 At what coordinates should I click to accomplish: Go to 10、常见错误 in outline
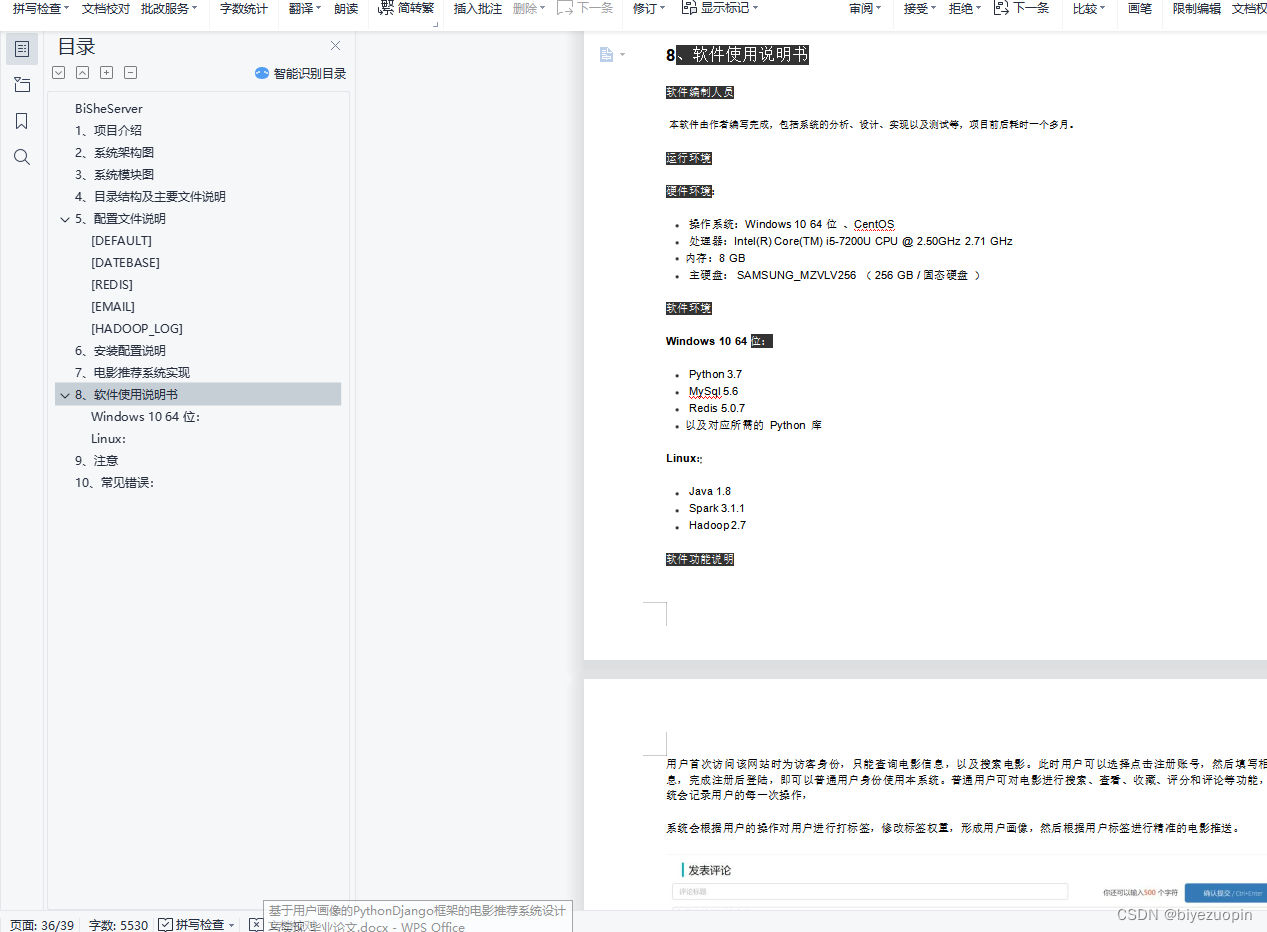point(114,482)
